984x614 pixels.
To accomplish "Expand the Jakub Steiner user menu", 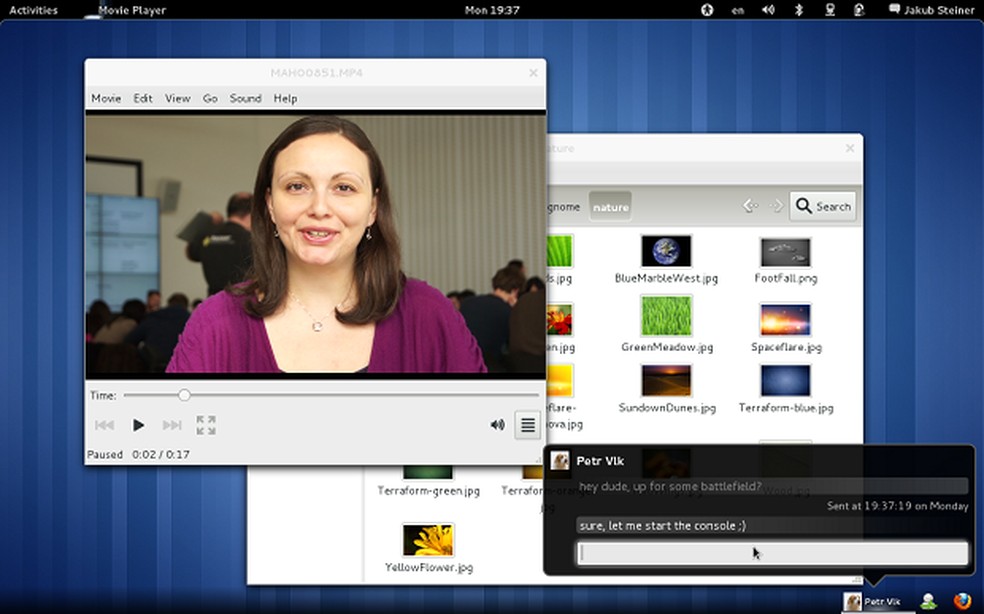I will pyautogui.click(x=930, y=10).
